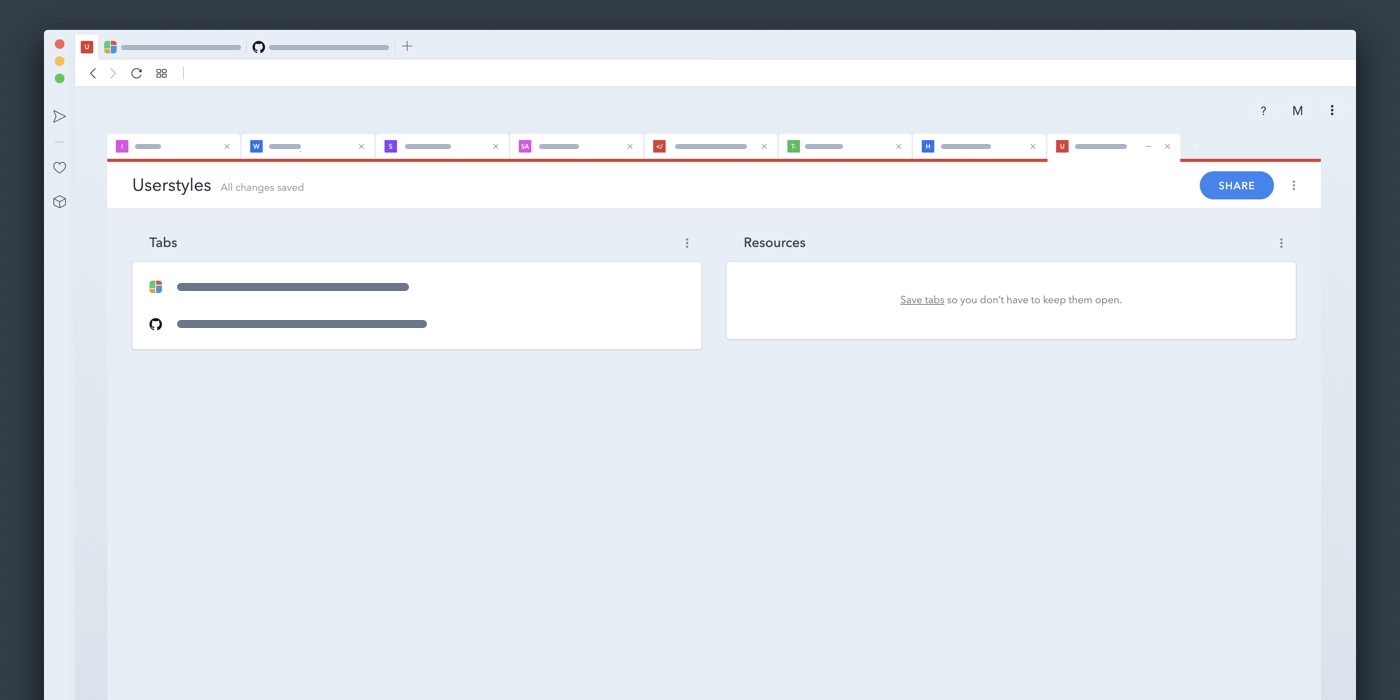This screenshot has height=700, width=1400.
Task: Switch to the red code-brackets tab
Action: (x=711, y=146)
